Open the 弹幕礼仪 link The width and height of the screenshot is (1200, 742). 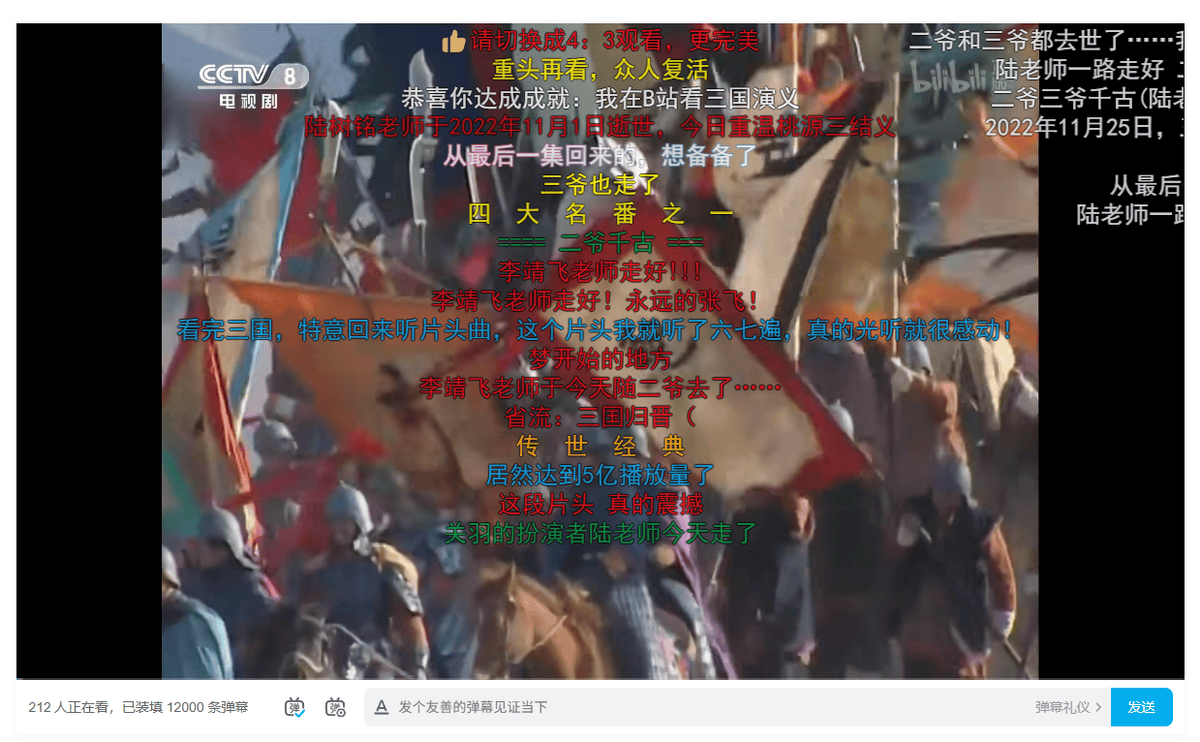click(1068, 707)
